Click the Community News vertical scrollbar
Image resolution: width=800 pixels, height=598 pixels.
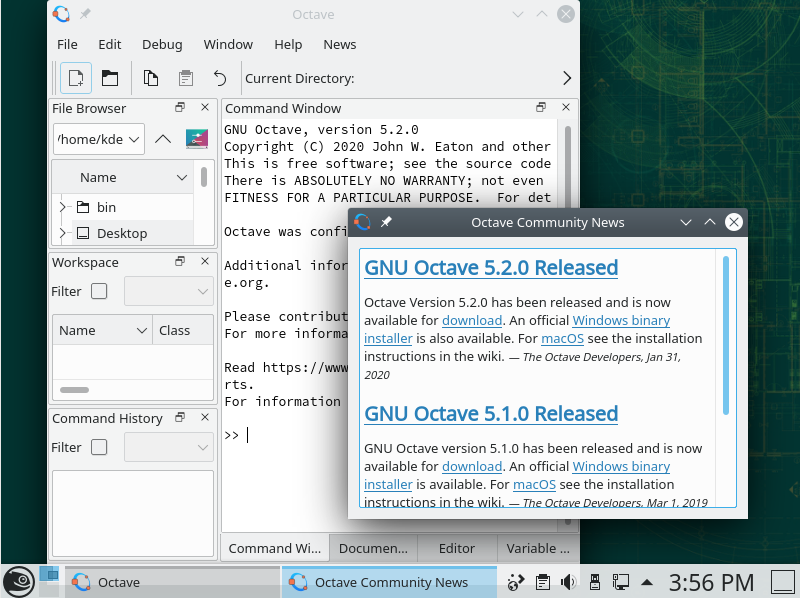tap(726, 335)
